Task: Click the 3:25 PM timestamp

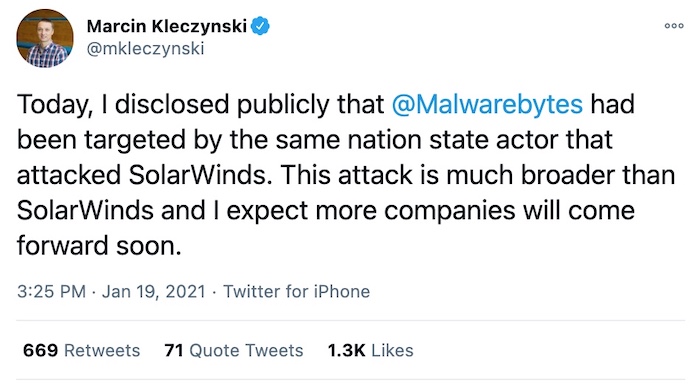Action: tap(51, 291)
